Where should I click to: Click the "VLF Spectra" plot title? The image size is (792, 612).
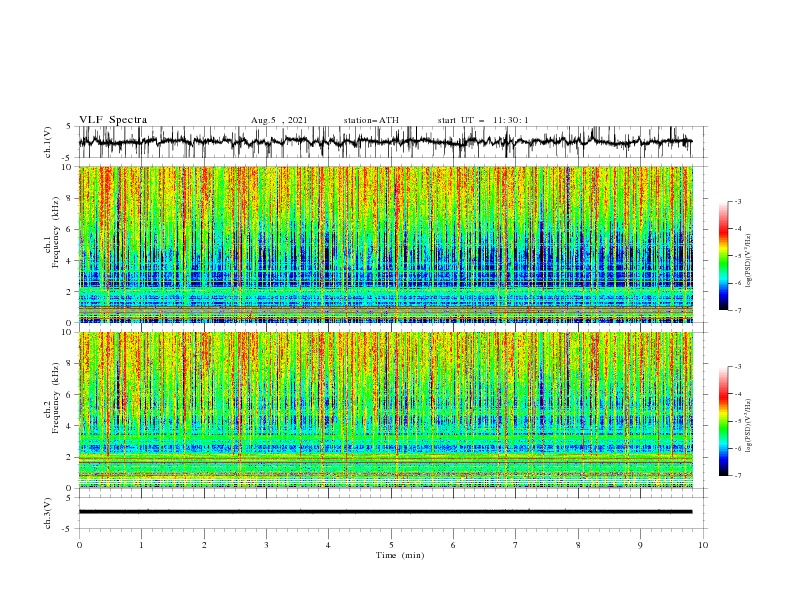point(113,120)
